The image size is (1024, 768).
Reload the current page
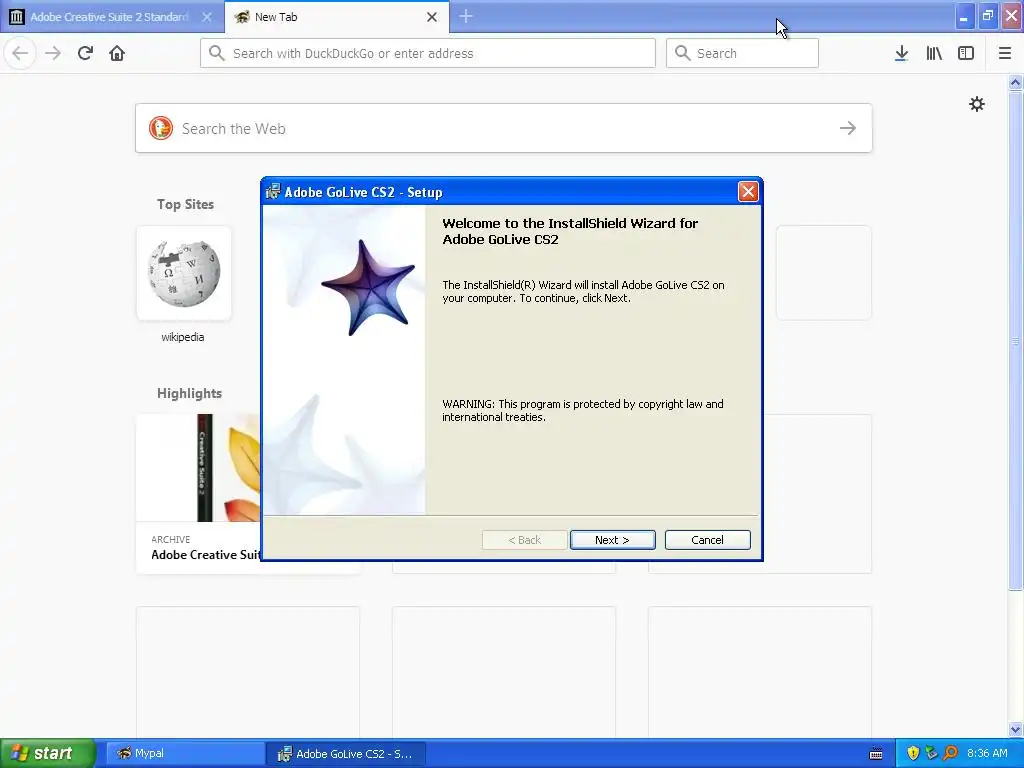click(85, 53)
